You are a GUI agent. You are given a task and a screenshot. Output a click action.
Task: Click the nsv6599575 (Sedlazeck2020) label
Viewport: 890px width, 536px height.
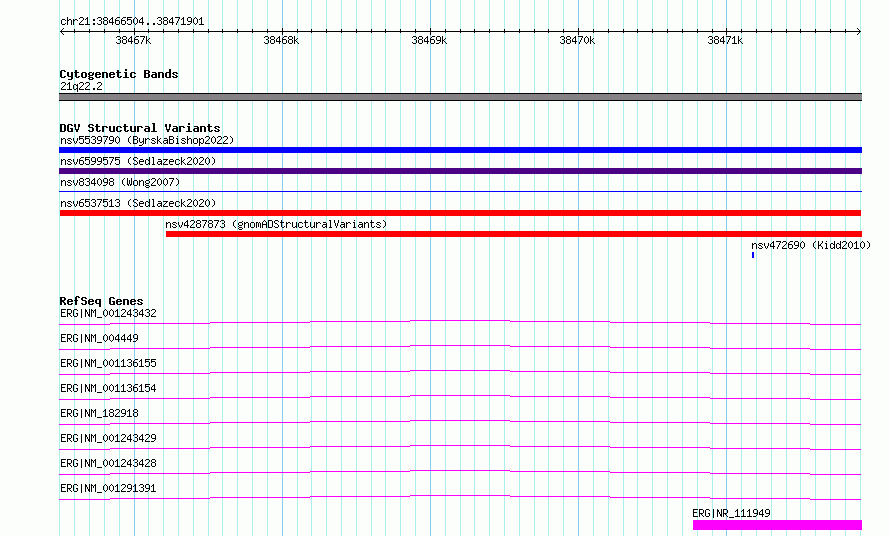pyautogui.click(x=138, y=161)
